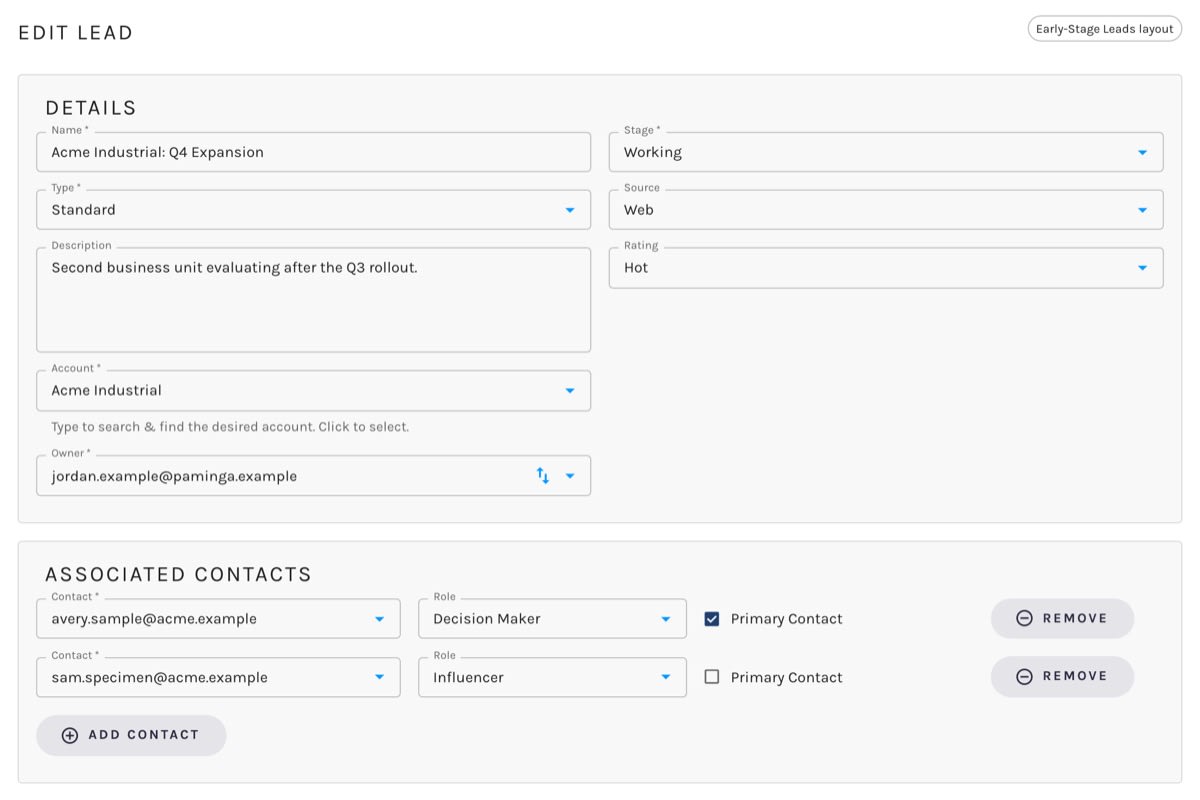Viewport: 1200px width, 800px height.
Task: Click the plus-circle icon on Add Contact
Action: click(70, 735)
